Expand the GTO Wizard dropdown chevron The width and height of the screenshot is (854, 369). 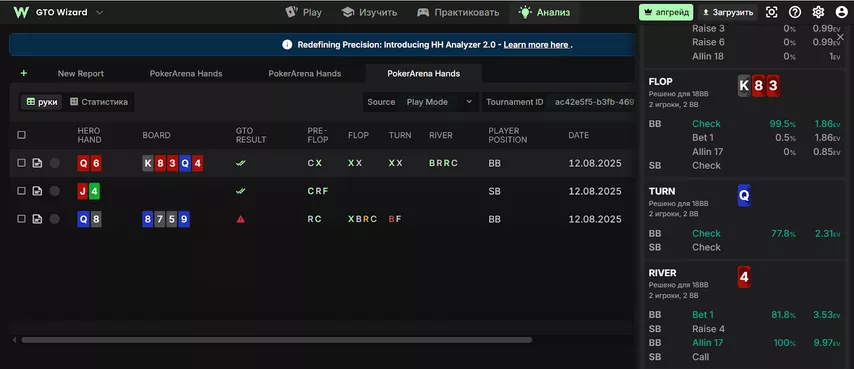pos(99,13)
